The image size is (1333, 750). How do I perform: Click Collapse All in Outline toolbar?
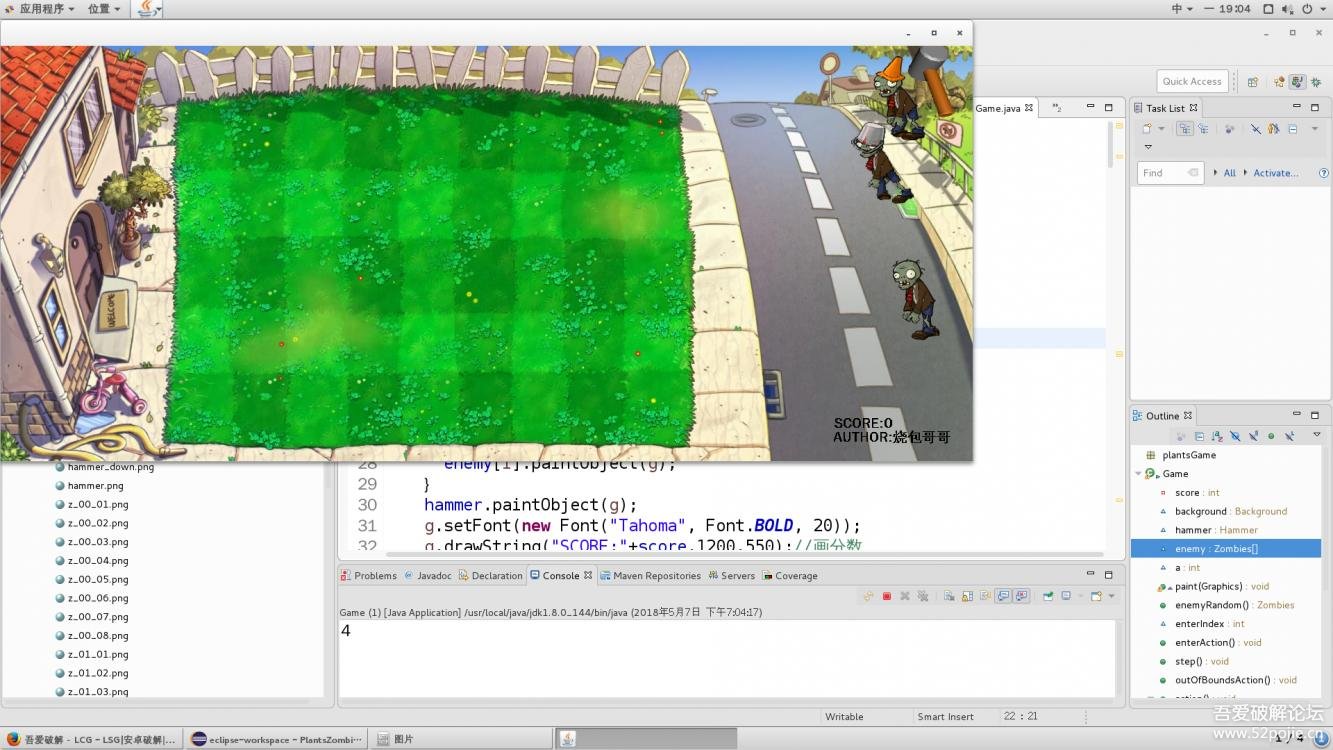point(1199,436)
